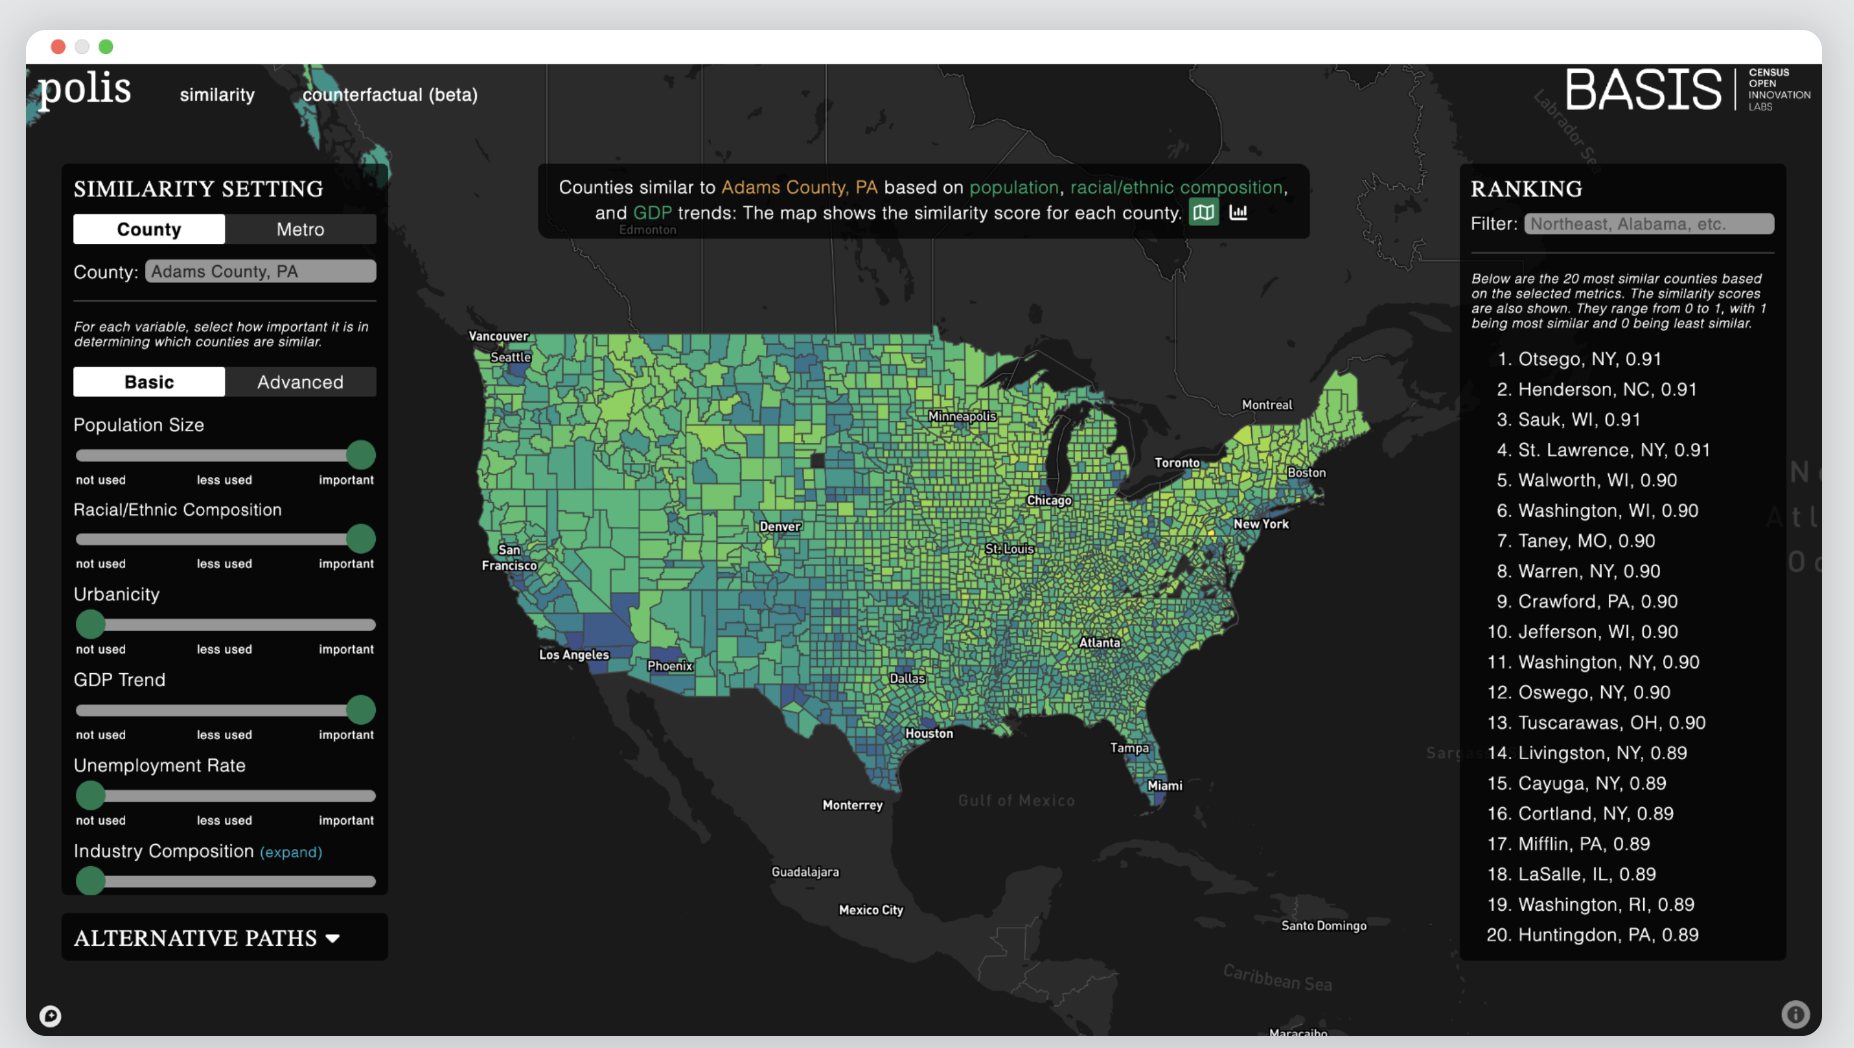Select Otsego, NY in ranking list

1589,359
